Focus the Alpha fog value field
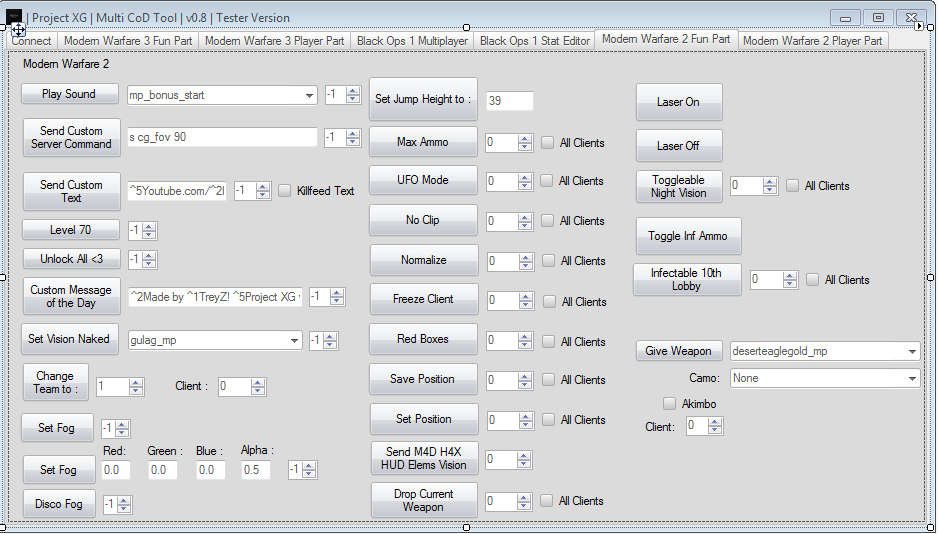Viewport: 938px width, 534px height. pos(255,470)
